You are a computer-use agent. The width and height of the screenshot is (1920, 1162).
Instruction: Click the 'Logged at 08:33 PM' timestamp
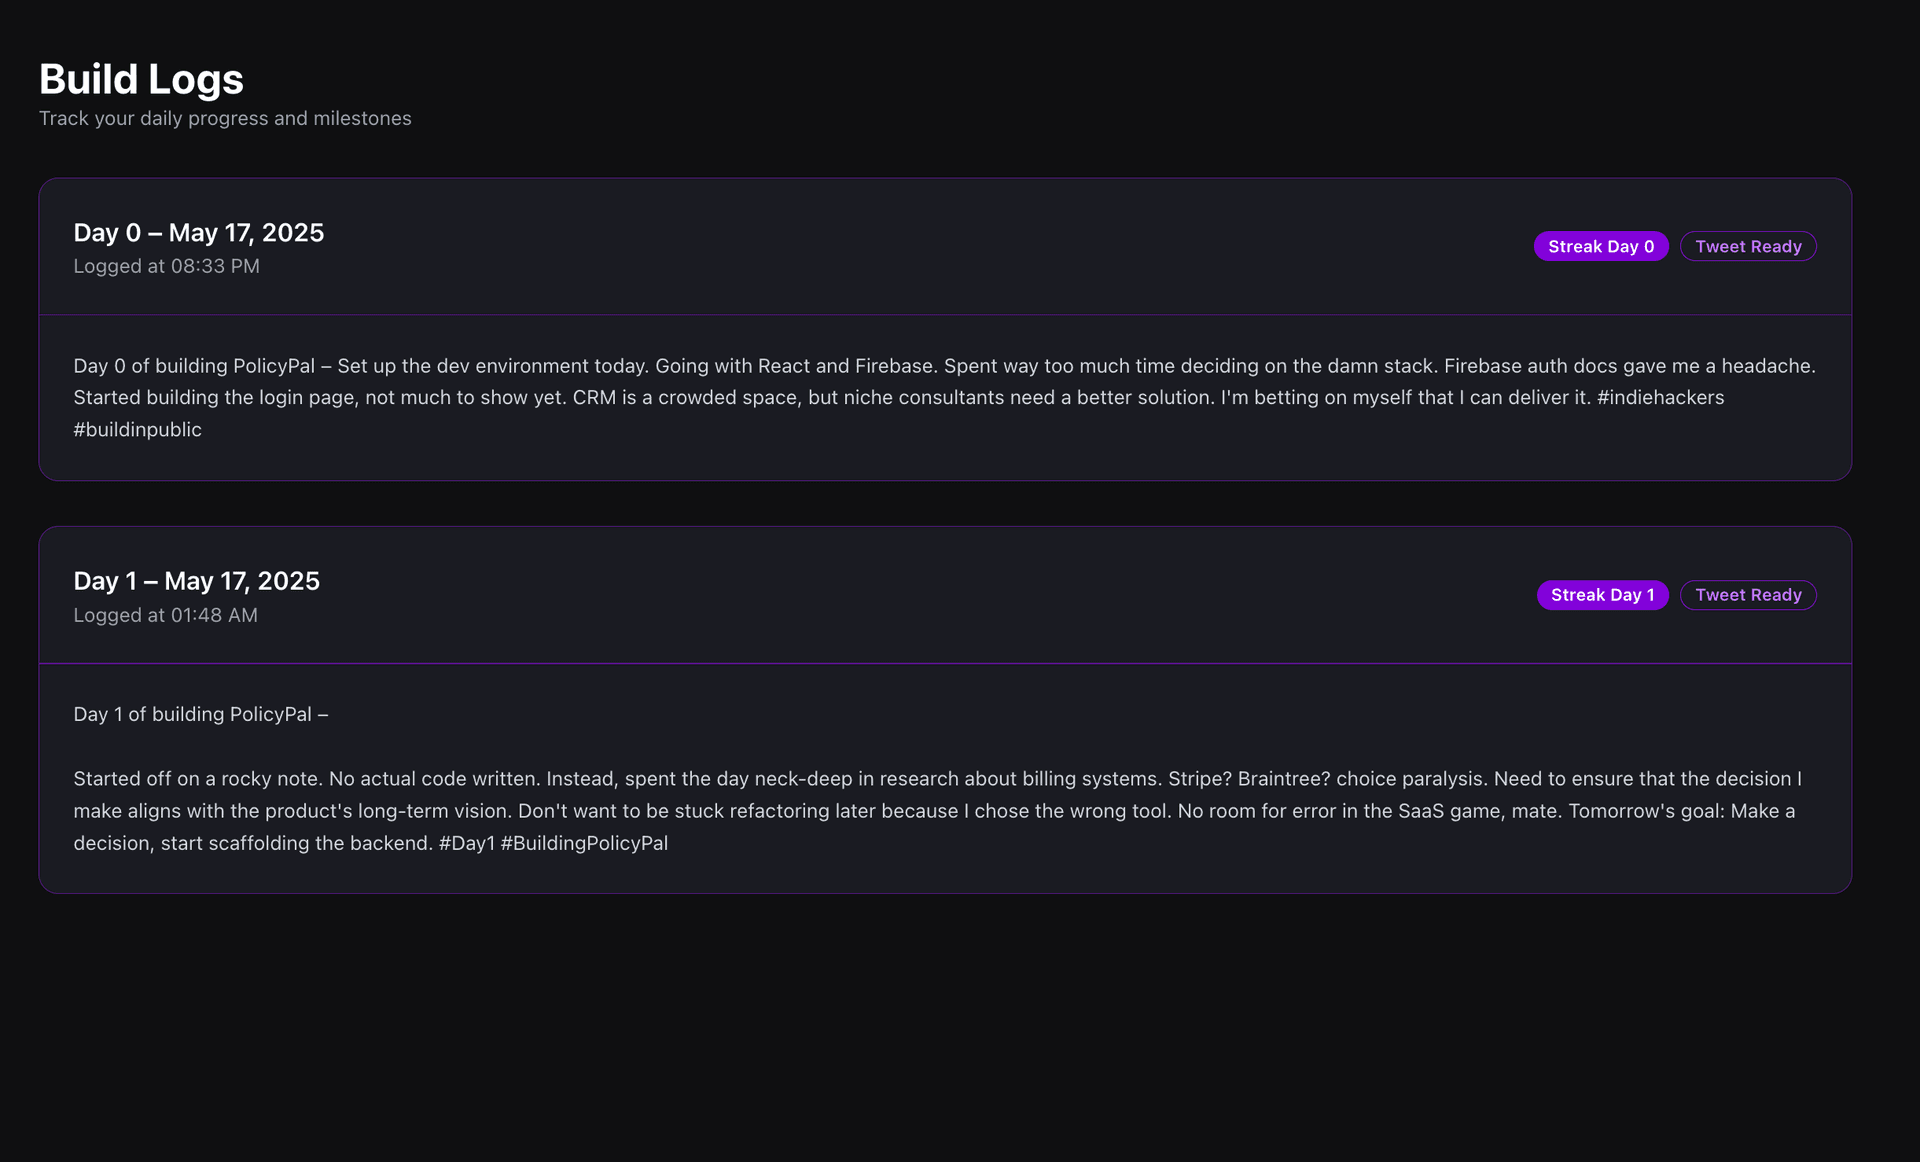pos(166,266)
